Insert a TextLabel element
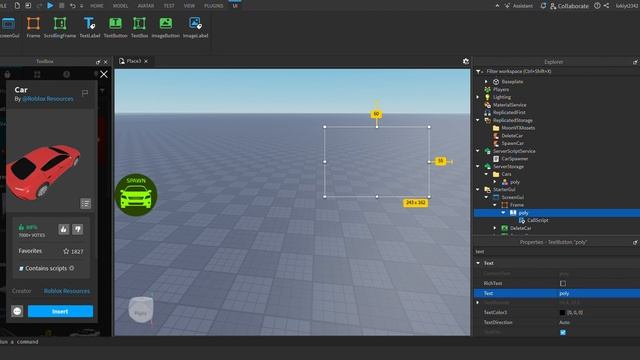The height and width of the screenshot is (360, 640). click(x=89, y=27)
